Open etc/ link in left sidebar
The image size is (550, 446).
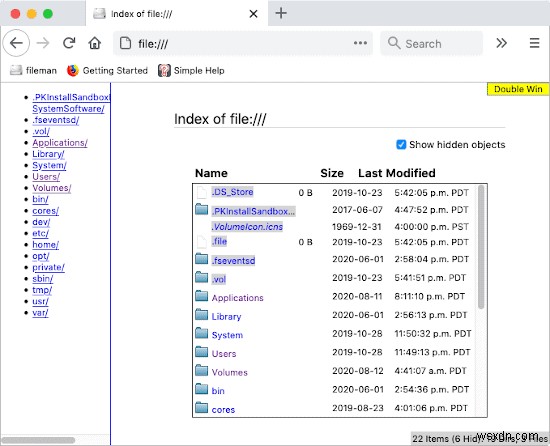[40, 233]
